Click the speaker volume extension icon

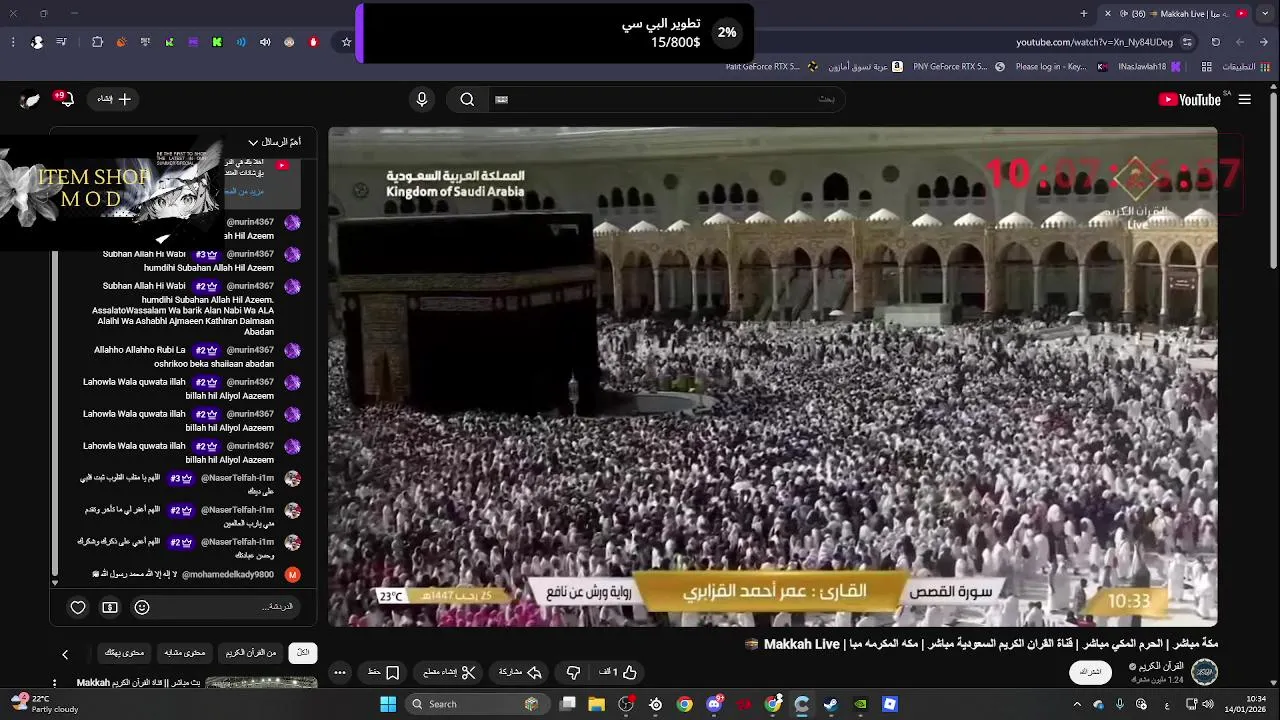[265, 42]
